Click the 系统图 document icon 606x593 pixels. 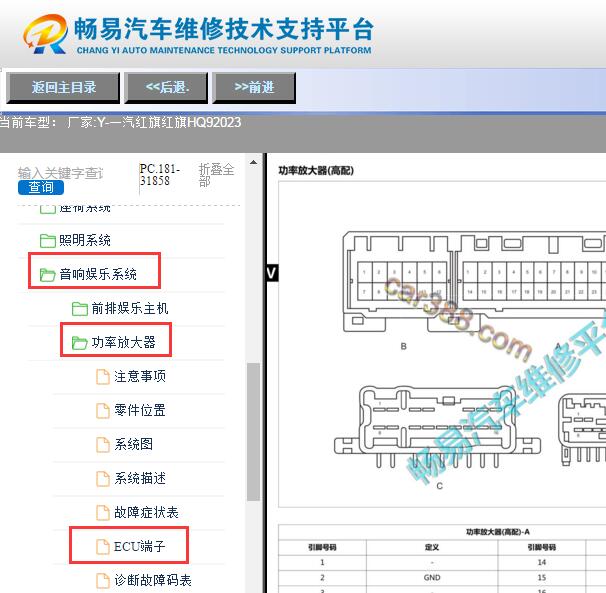[102, 445]
